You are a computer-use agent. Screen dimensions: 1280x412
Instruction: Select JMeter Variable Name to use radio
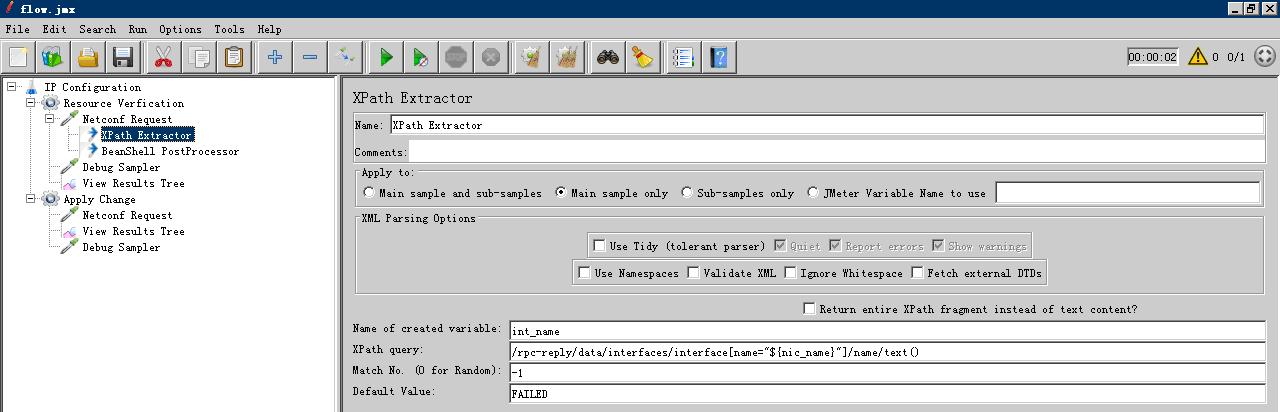pos(813,193)
